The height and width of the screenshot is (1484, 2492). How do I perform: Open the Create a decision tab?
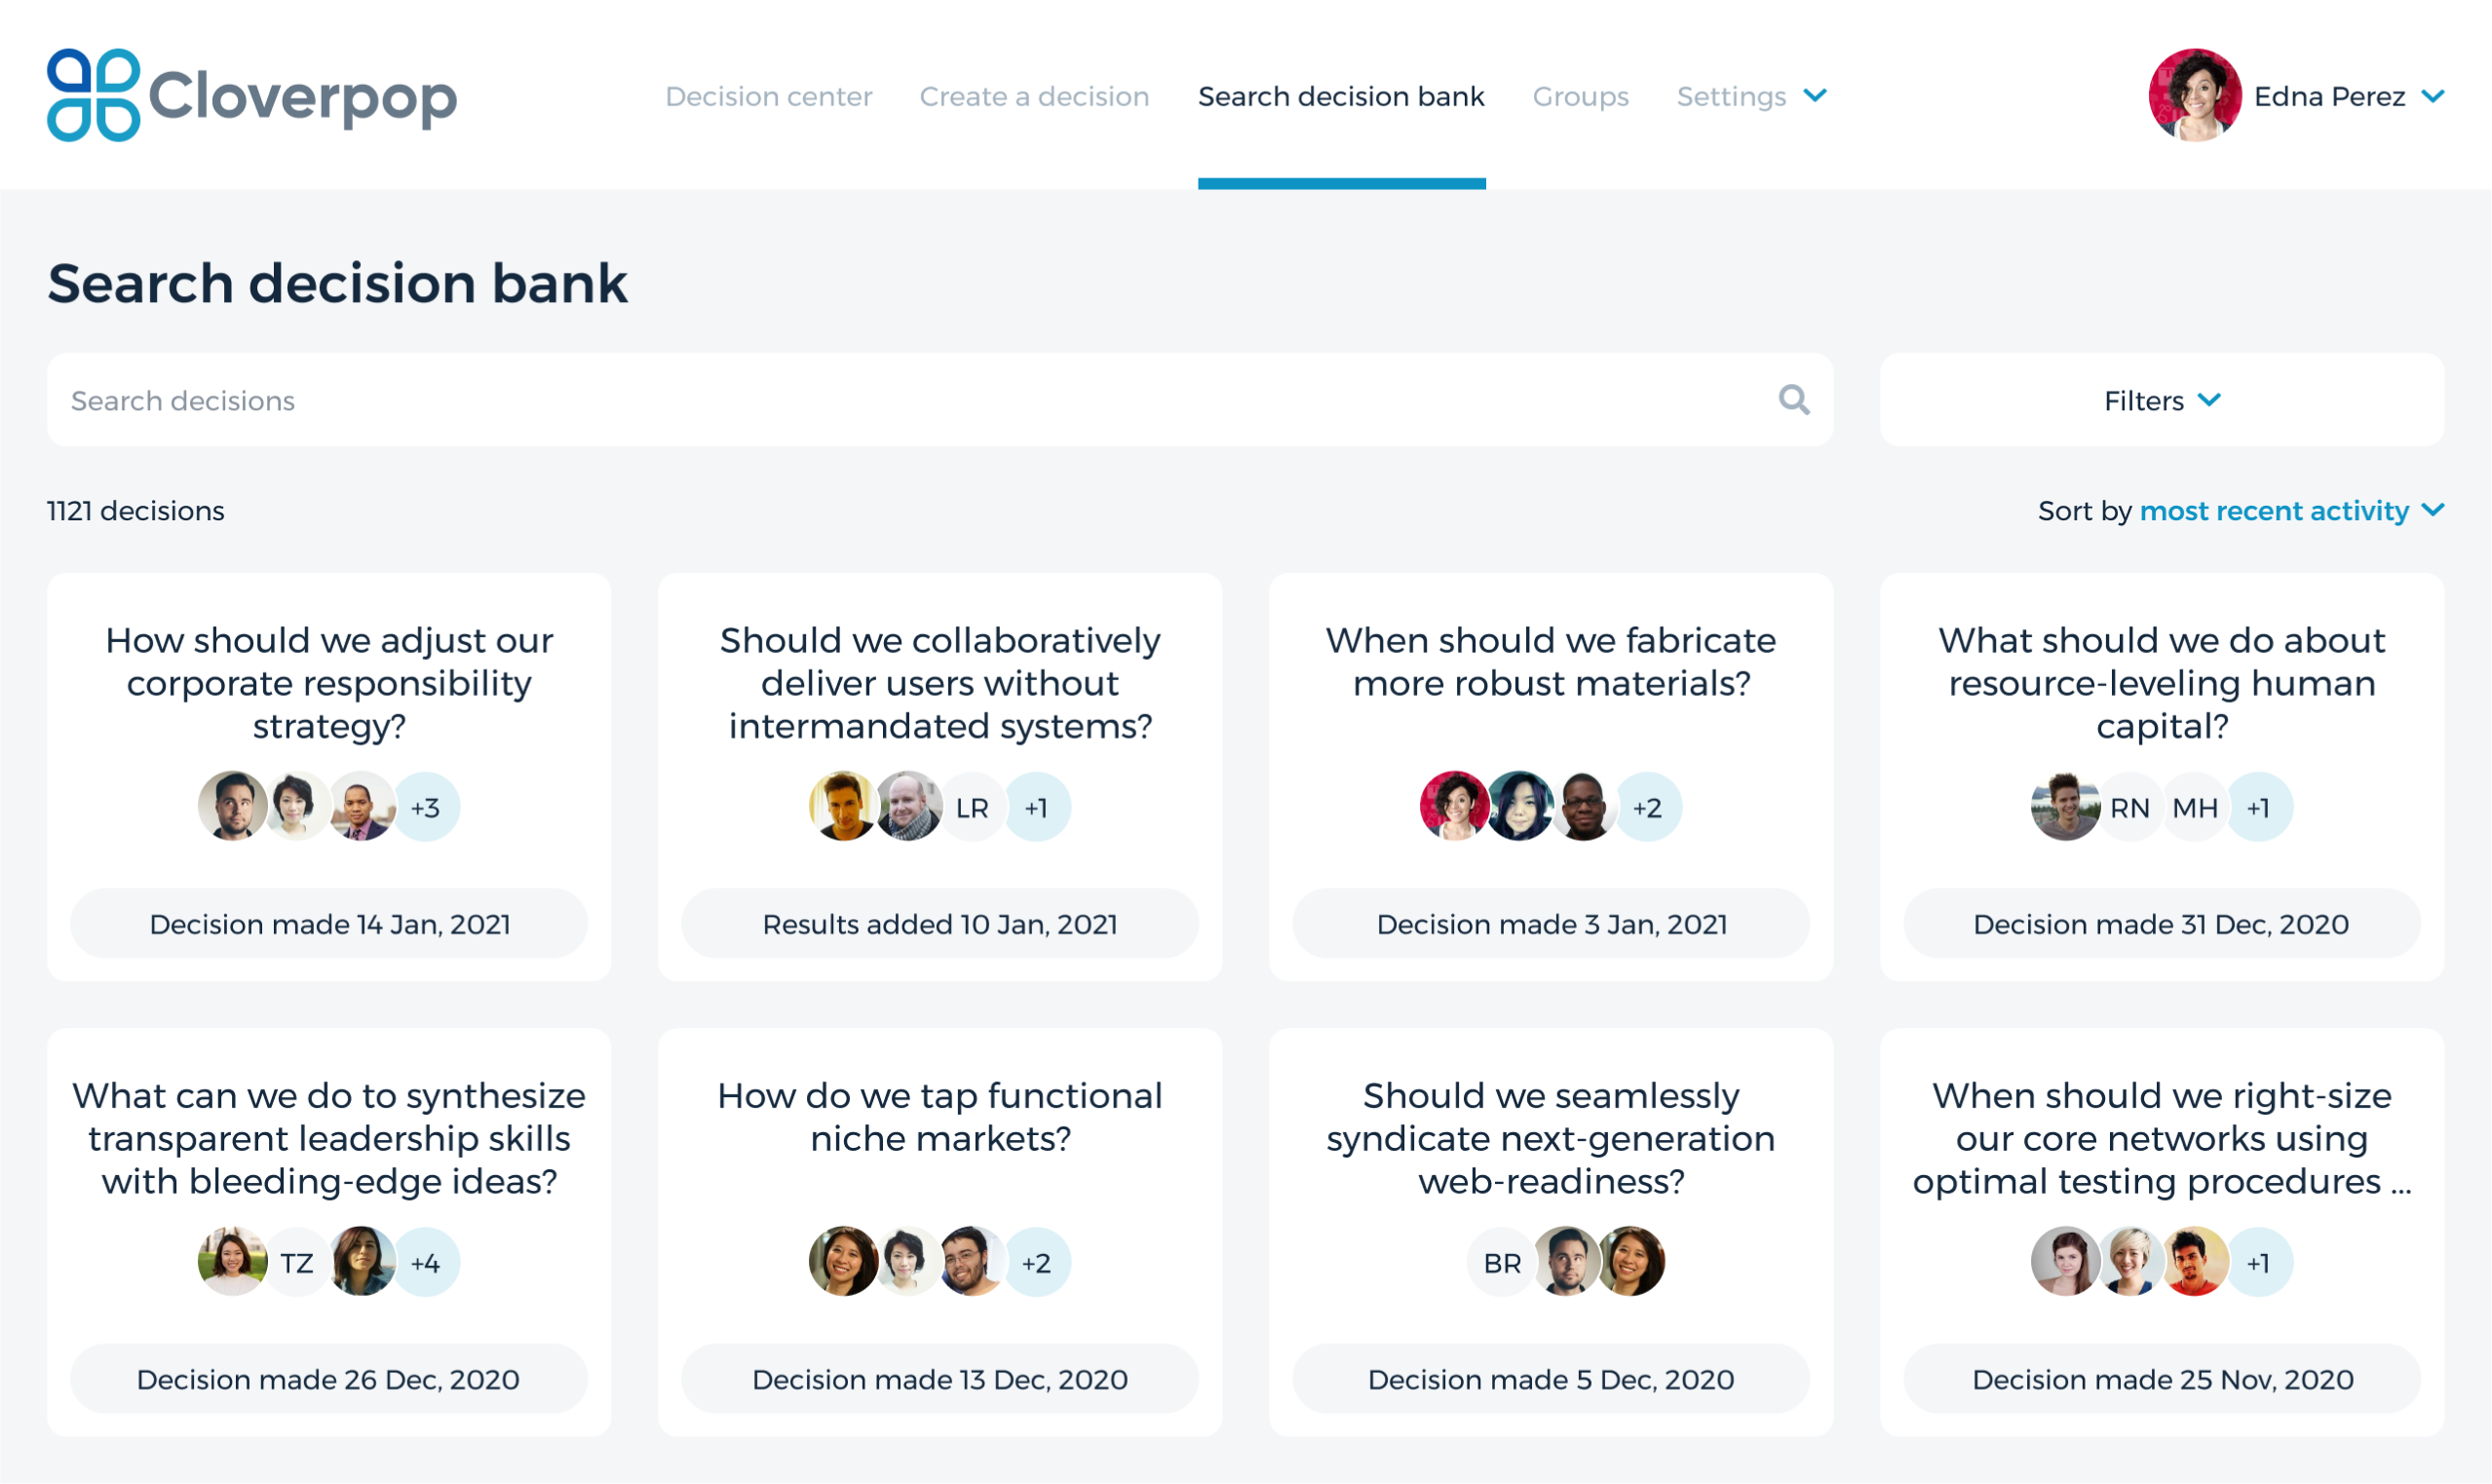point(1034,96)
